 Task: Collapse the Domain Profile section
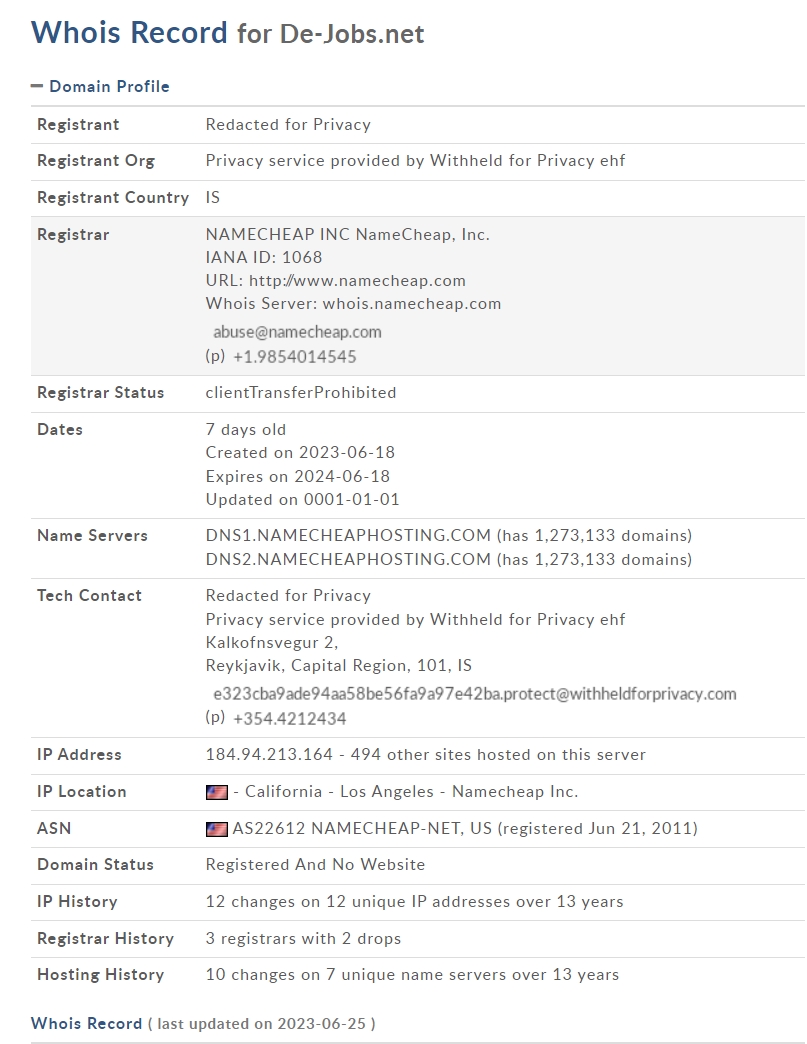37,87
